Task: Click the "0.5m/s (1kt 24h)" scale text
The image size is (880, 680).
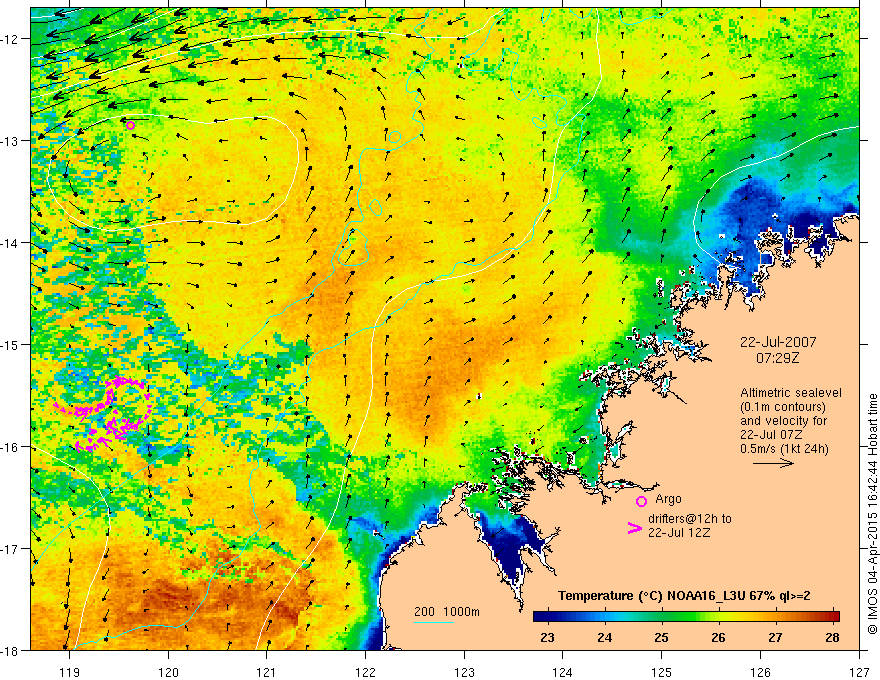Action: (784, 449)
